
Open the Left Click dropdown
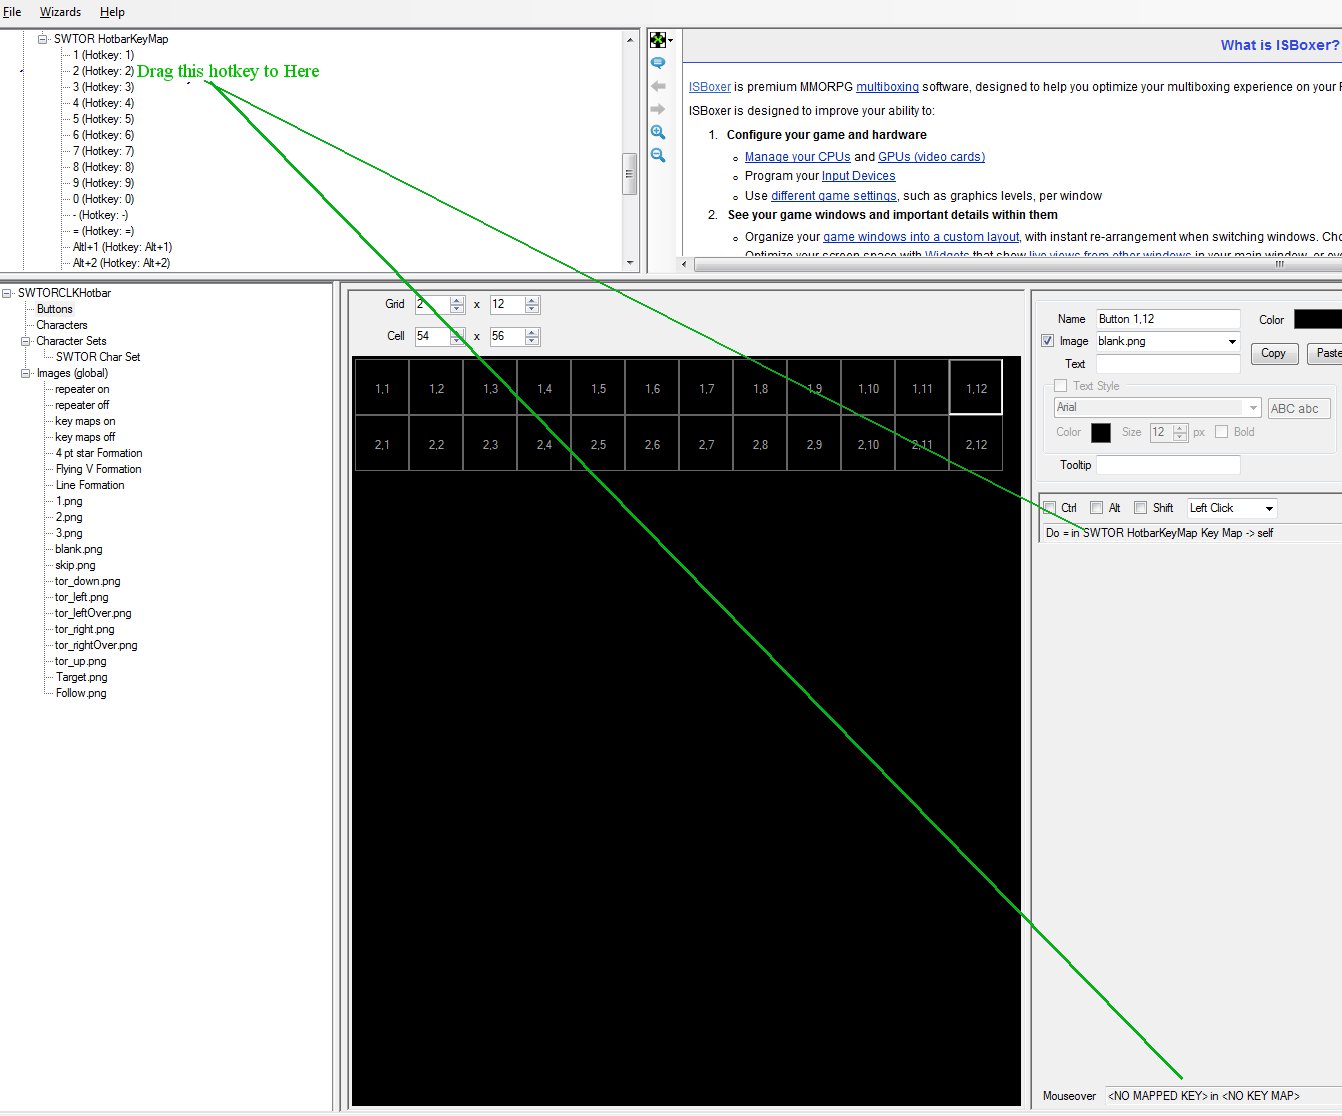tap(1269, 508)
